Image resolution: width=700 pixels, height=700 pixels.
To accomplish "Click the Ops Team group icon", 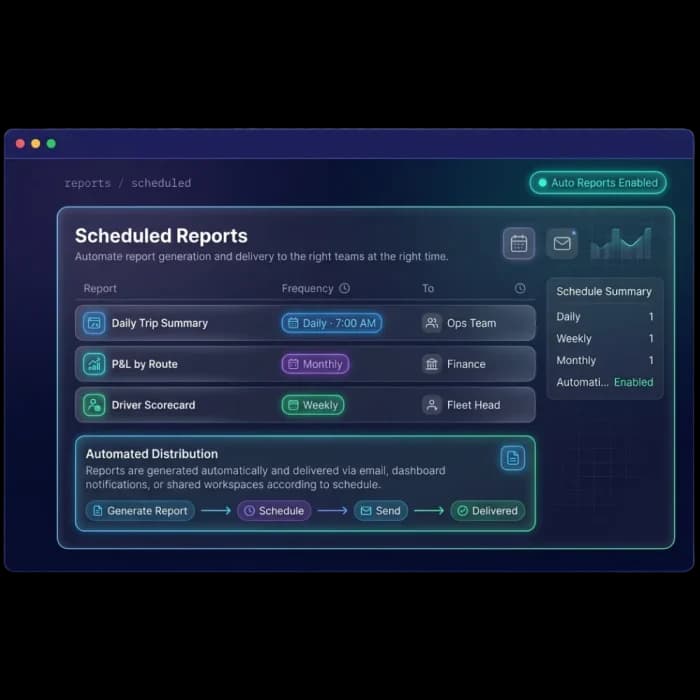I will (x=432, y=323).
